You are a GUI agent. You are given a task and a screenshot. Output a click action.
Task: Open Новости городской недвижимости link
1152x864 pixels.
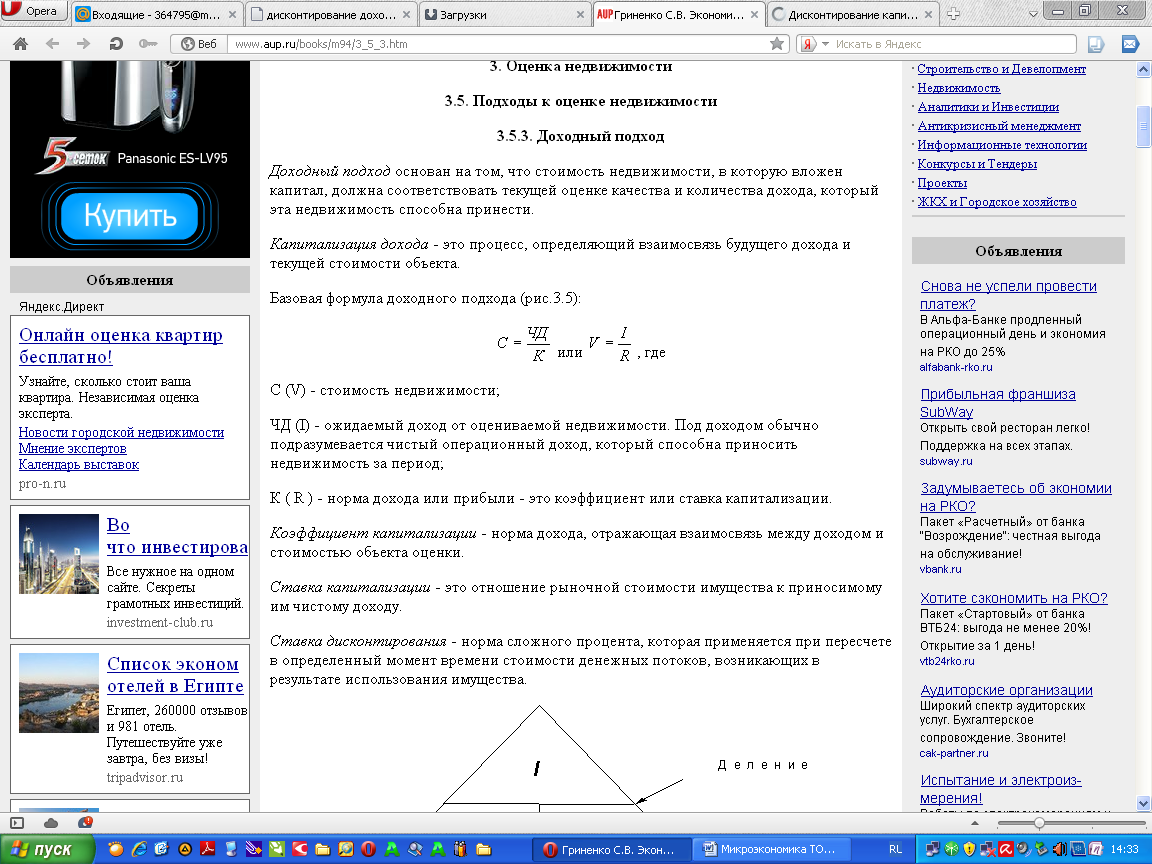[121, 433]
